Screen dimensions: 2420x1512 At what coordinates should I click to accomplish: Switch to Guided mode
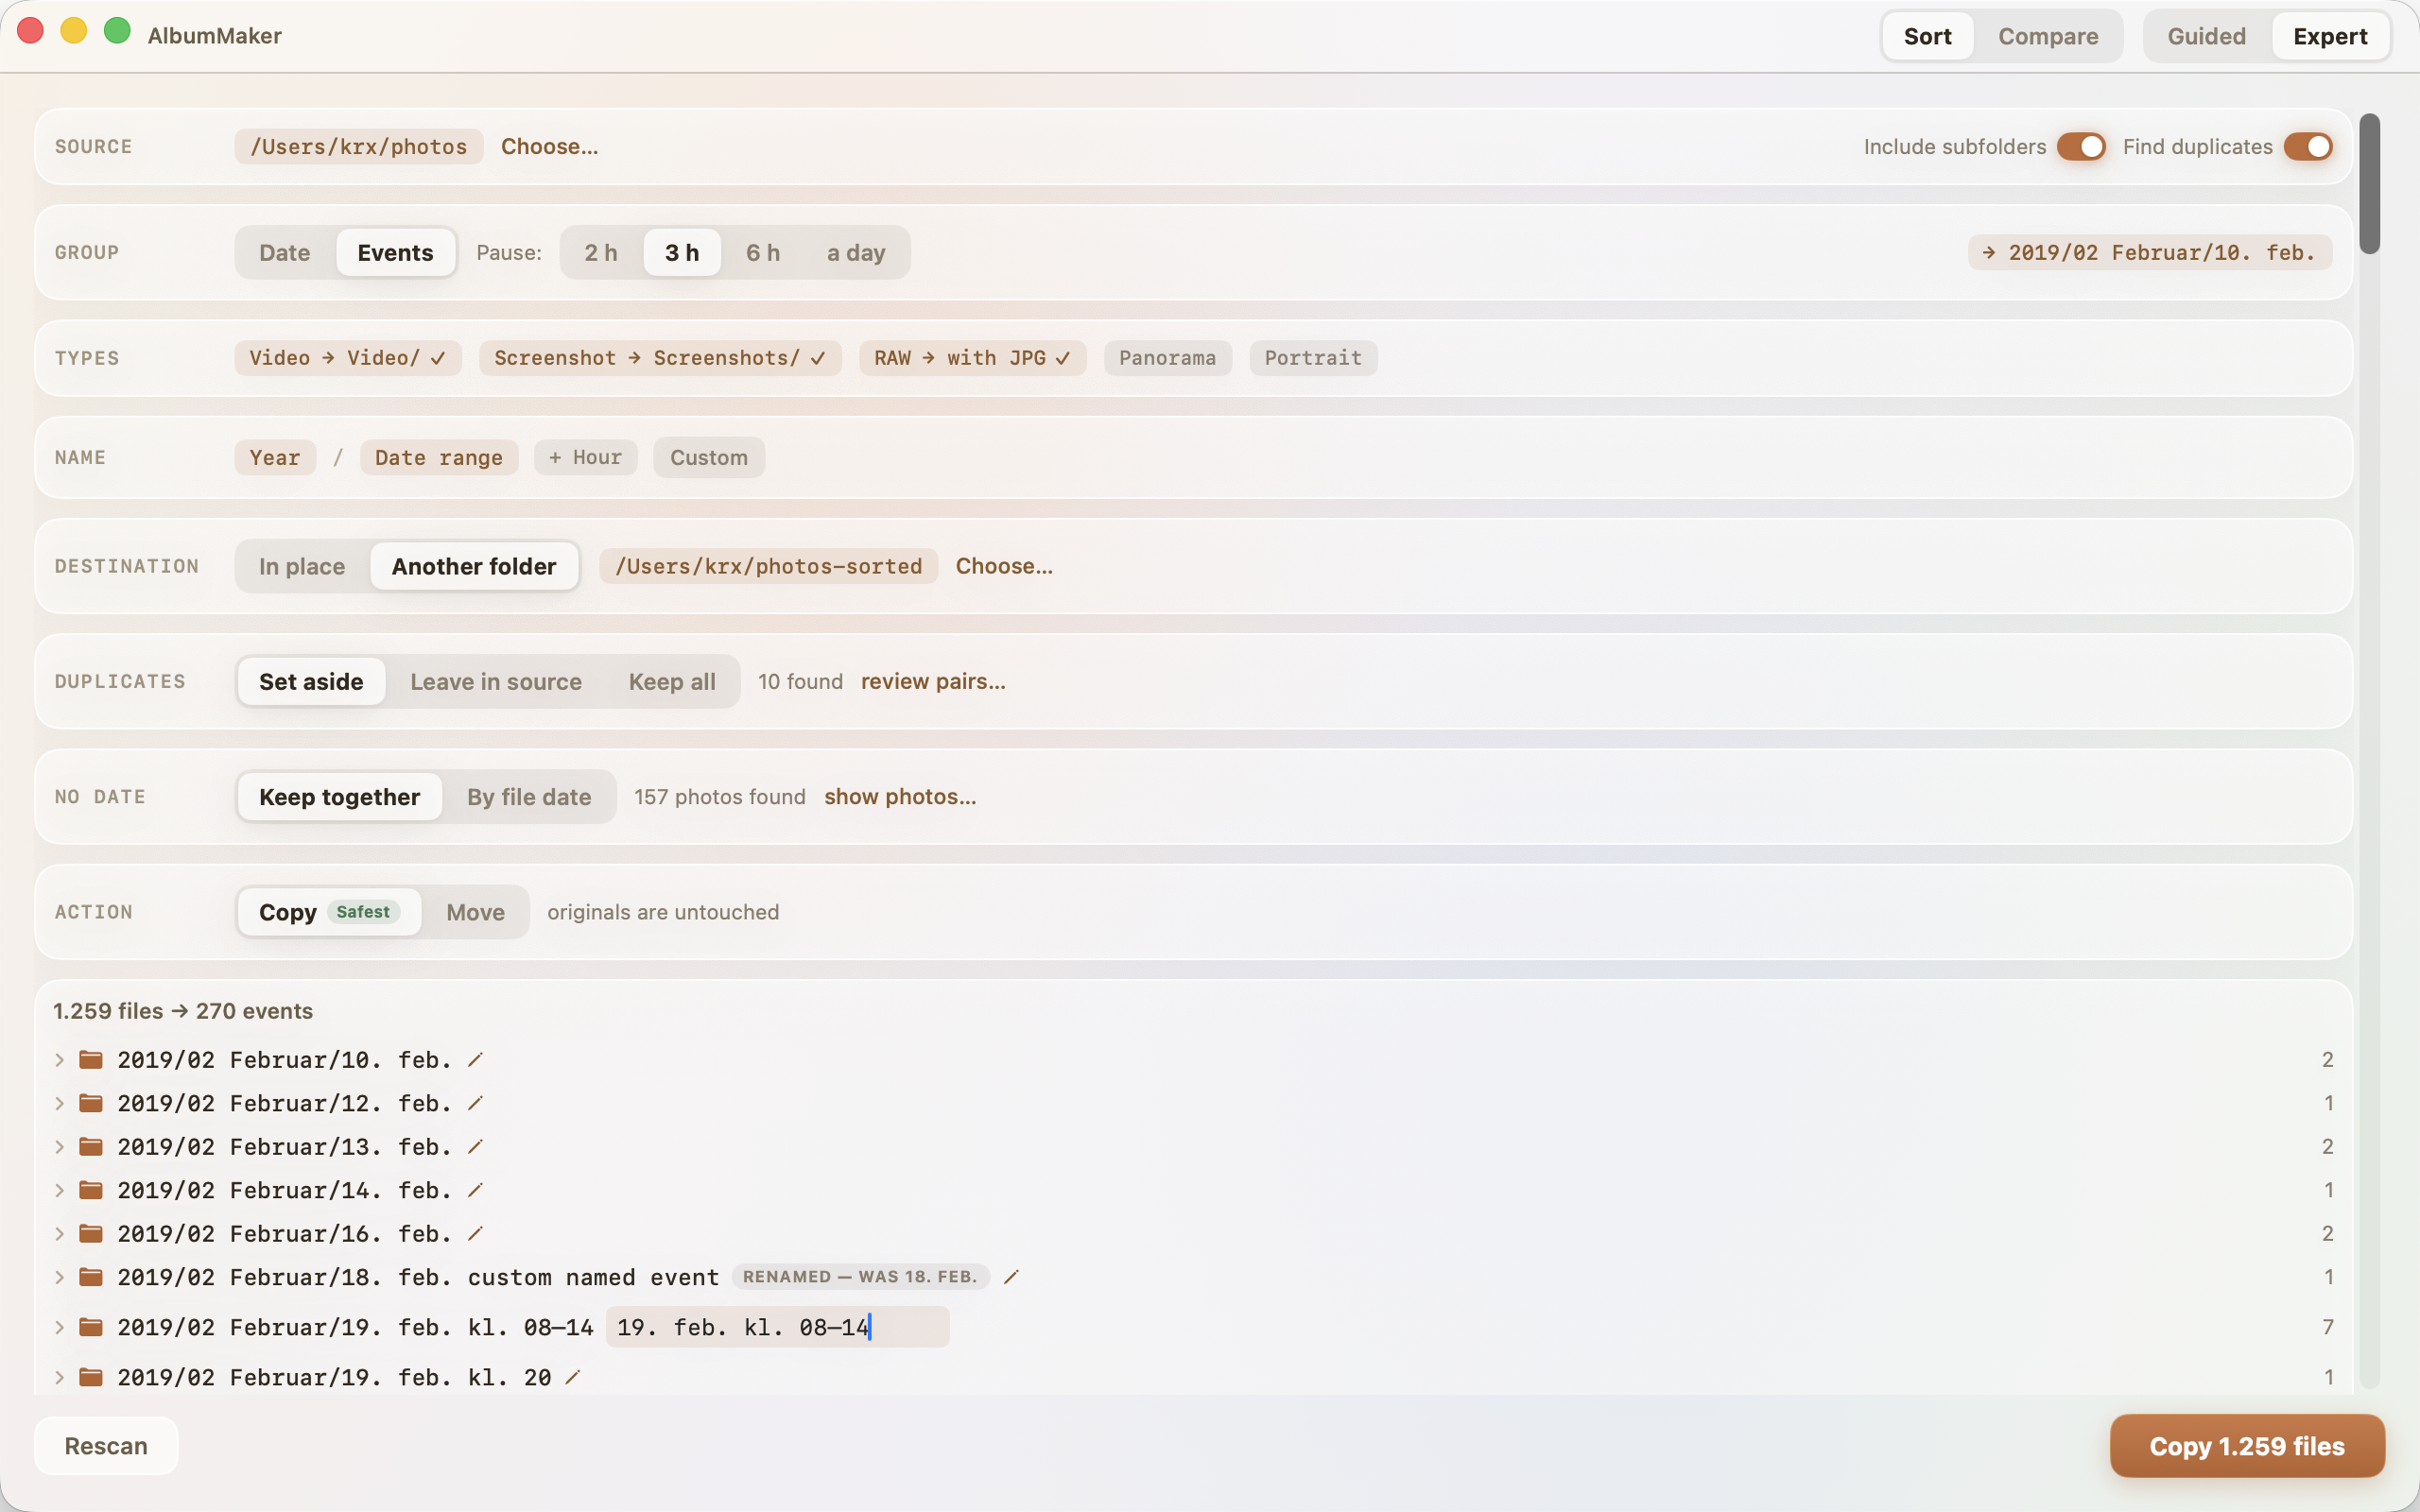point(2206,36)
